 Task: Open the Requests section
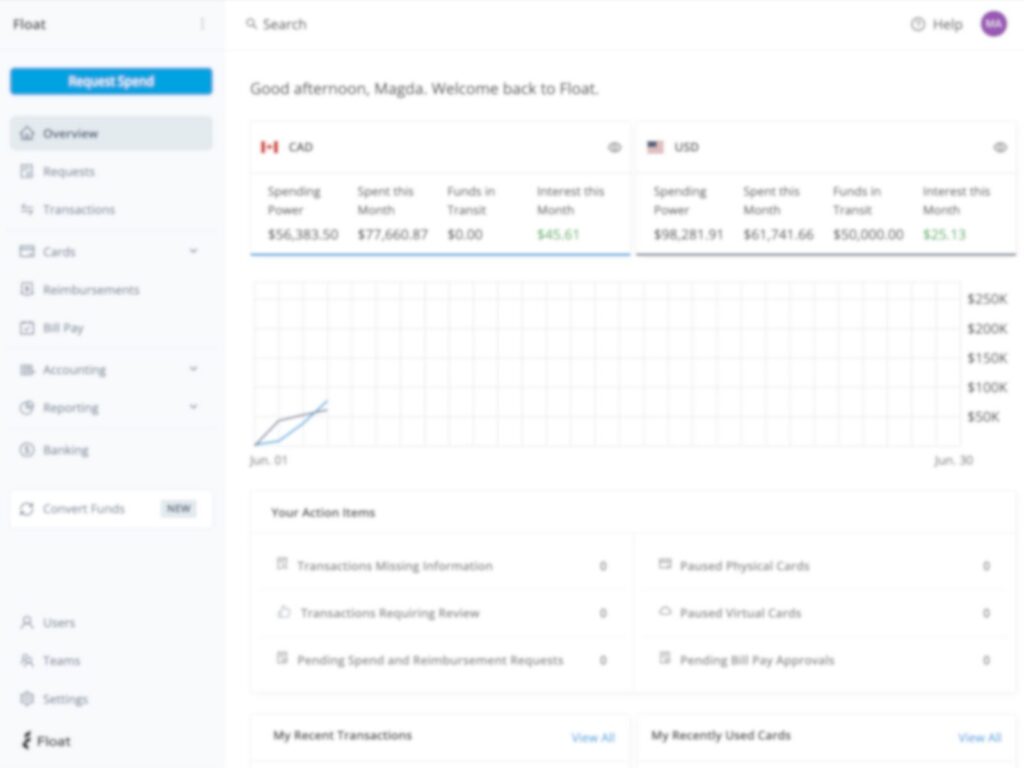click(x=66, y=171)
